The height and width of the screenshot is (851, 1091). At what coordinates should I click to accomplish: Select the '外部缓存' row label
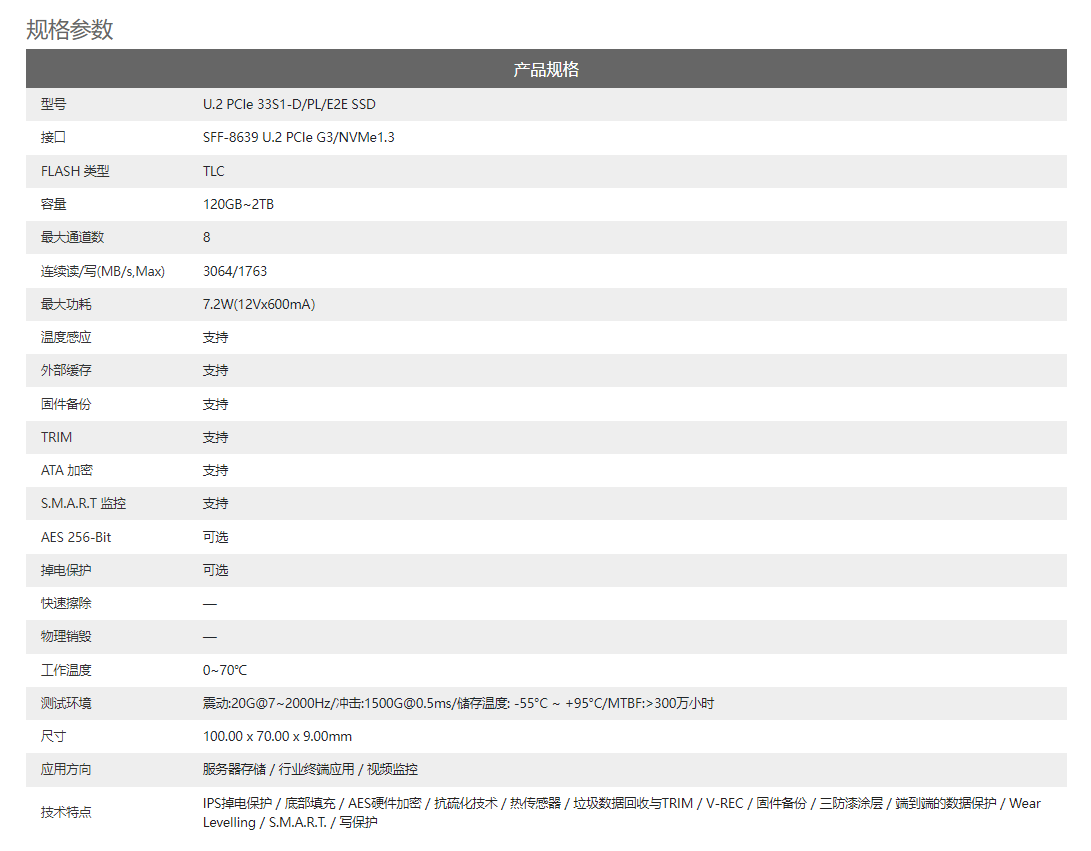[x=66, y=370]
